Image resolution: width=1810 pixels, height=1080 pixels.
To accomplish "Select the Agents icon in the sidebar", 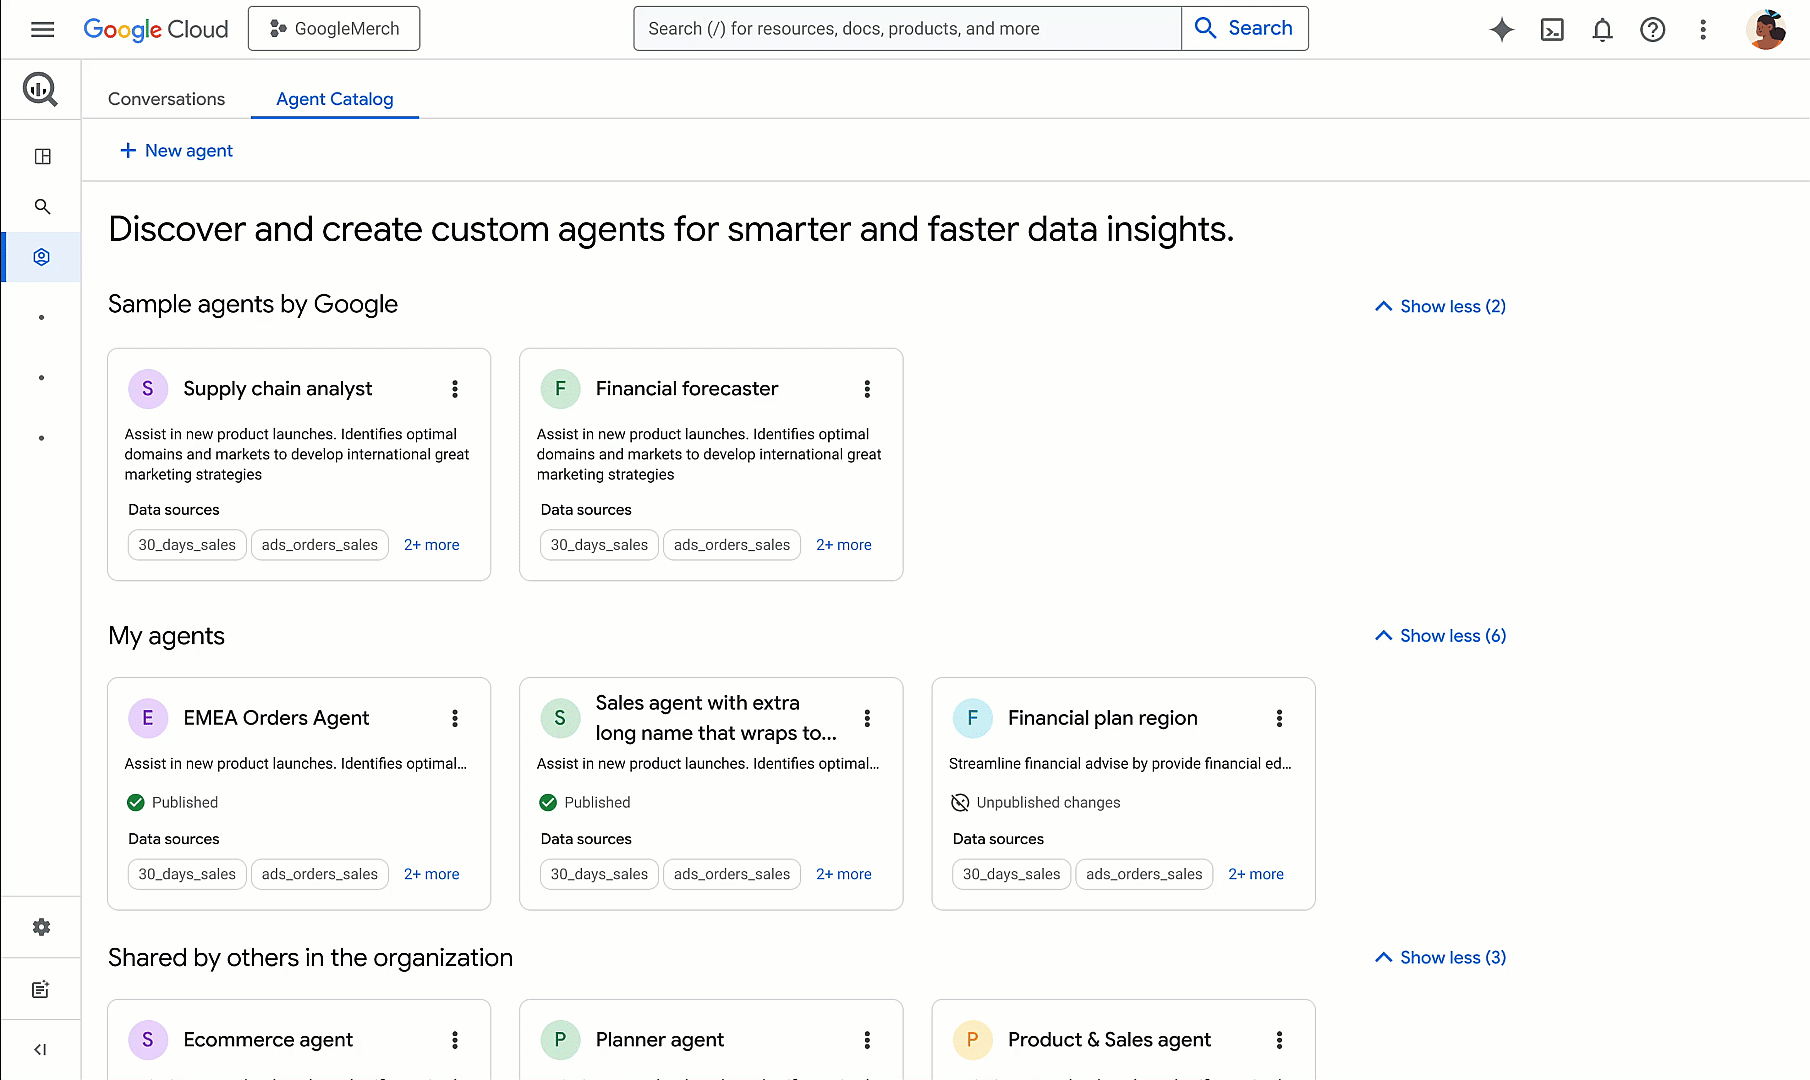I will click(x=42, y=256).
